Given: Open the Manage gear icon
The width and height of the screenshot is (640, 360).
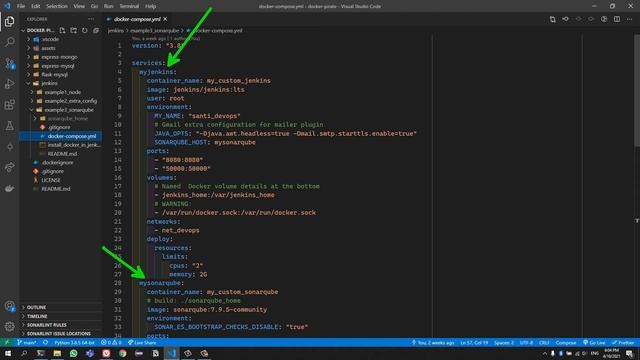Looking at the screenshot, I should (9, 327).
